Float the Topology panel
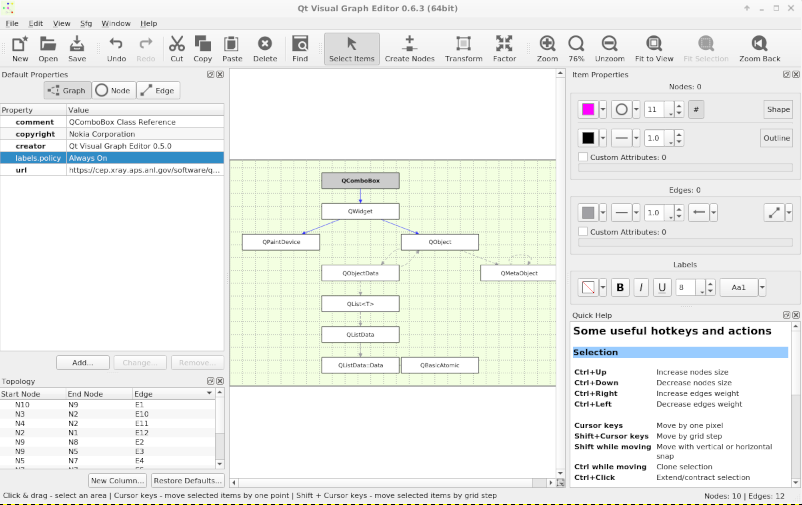Viewport: 802px width, 505px height. click(x=210, y=381)
